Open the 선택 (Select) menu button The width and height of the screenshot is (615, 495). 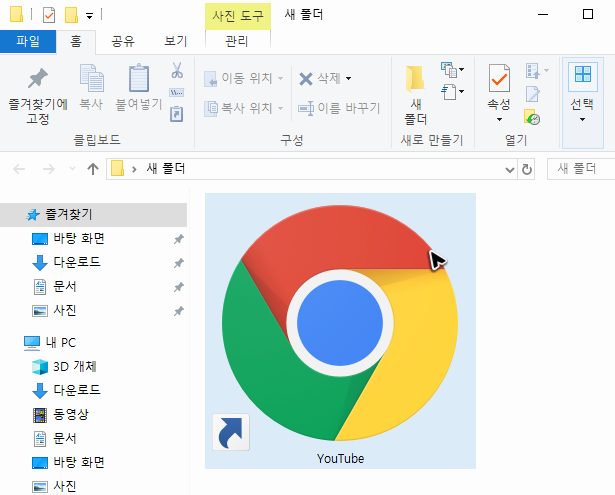coord(582,103)
